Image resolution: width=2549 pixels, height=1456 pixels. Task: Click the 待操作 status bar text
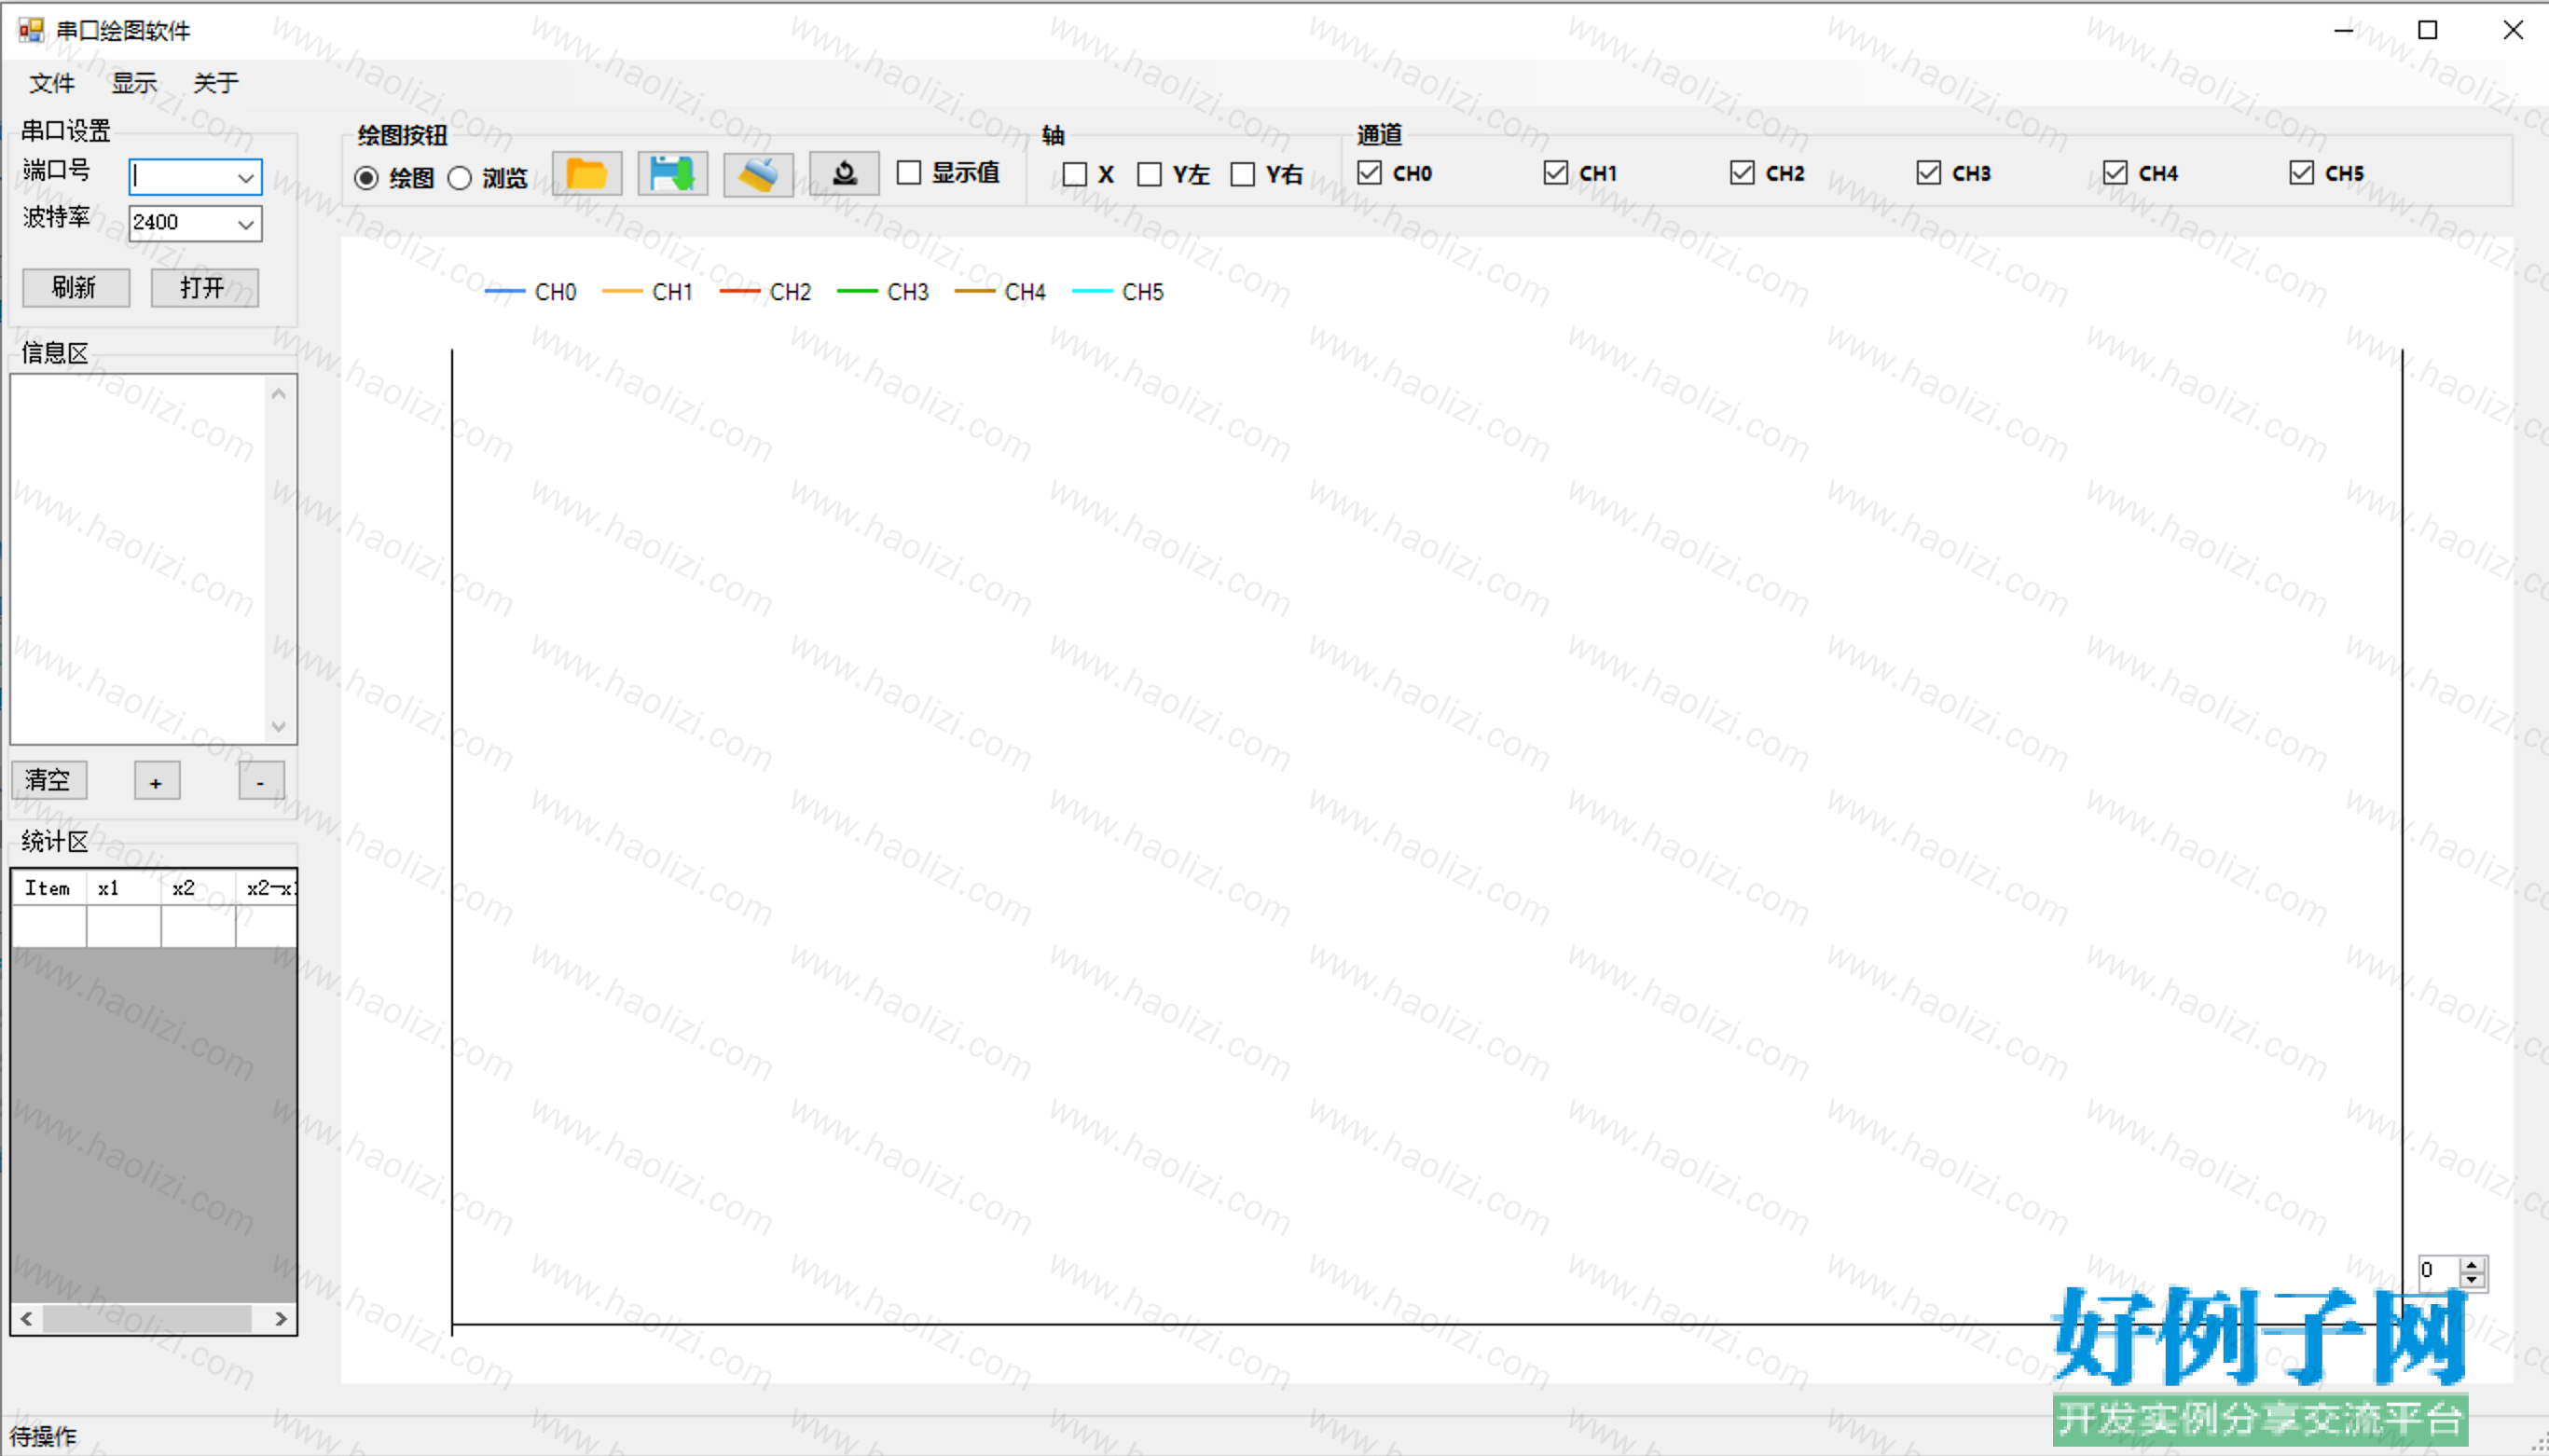[43, 1437]
